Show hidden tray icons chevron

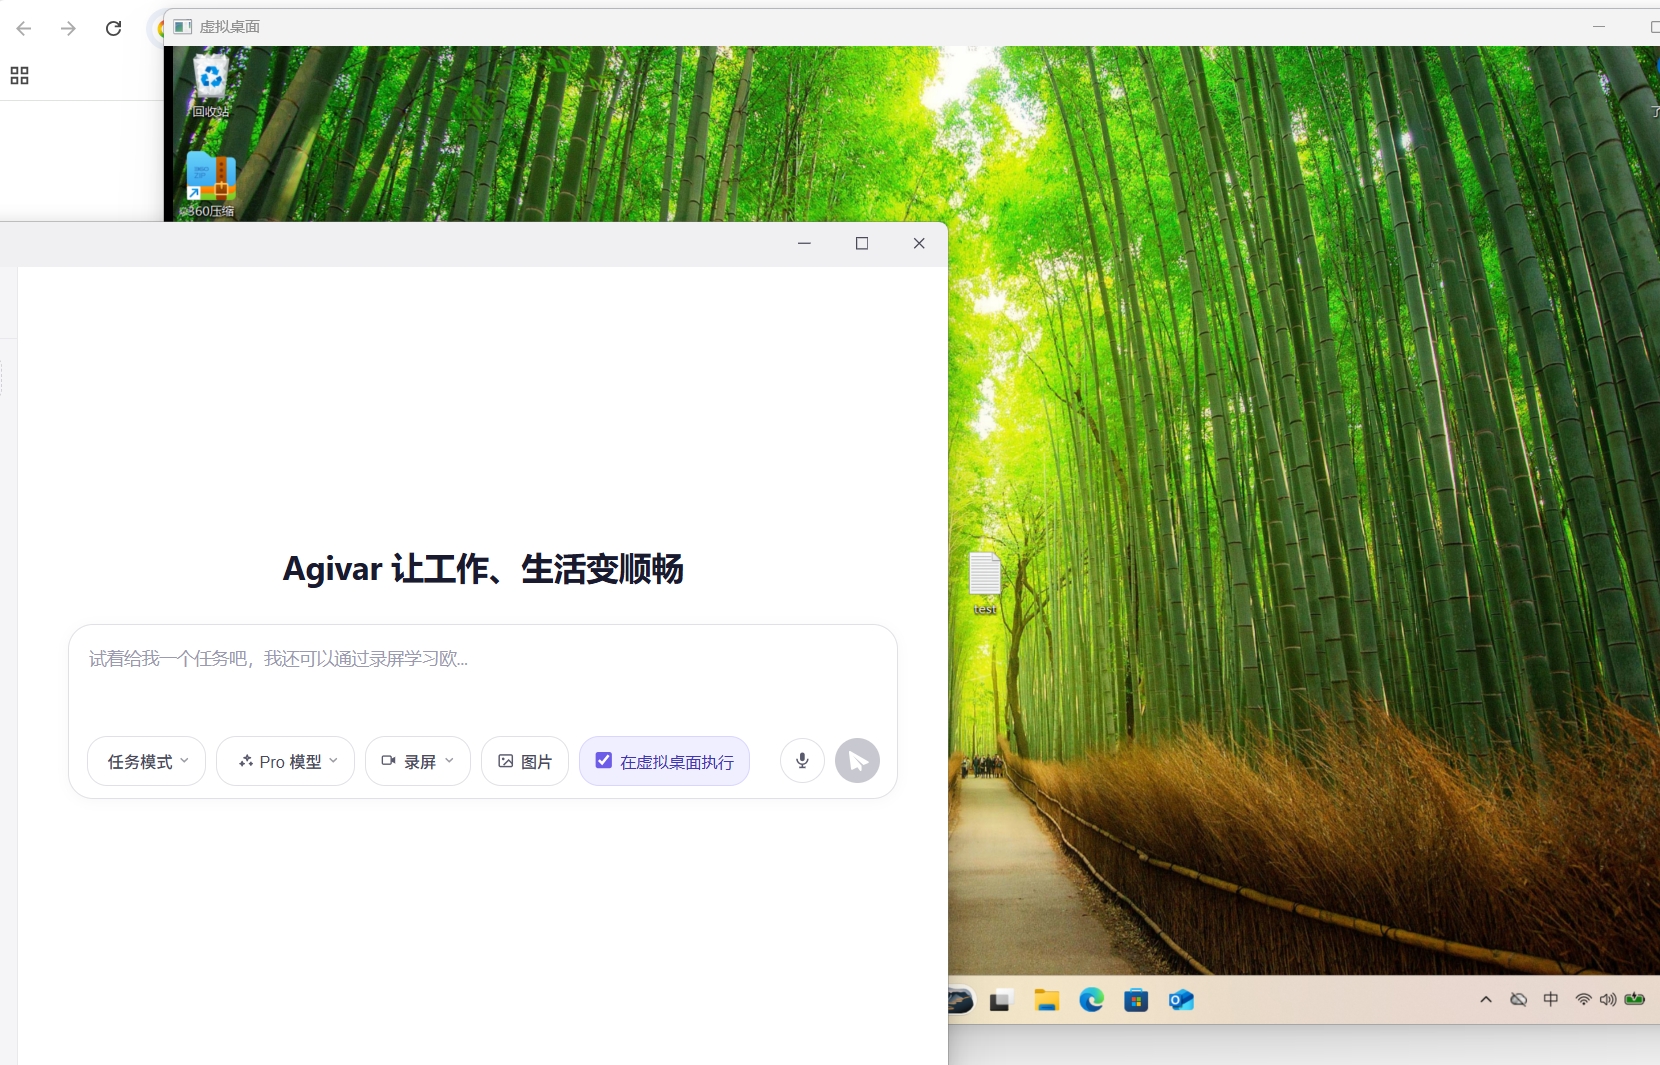1486,1000
